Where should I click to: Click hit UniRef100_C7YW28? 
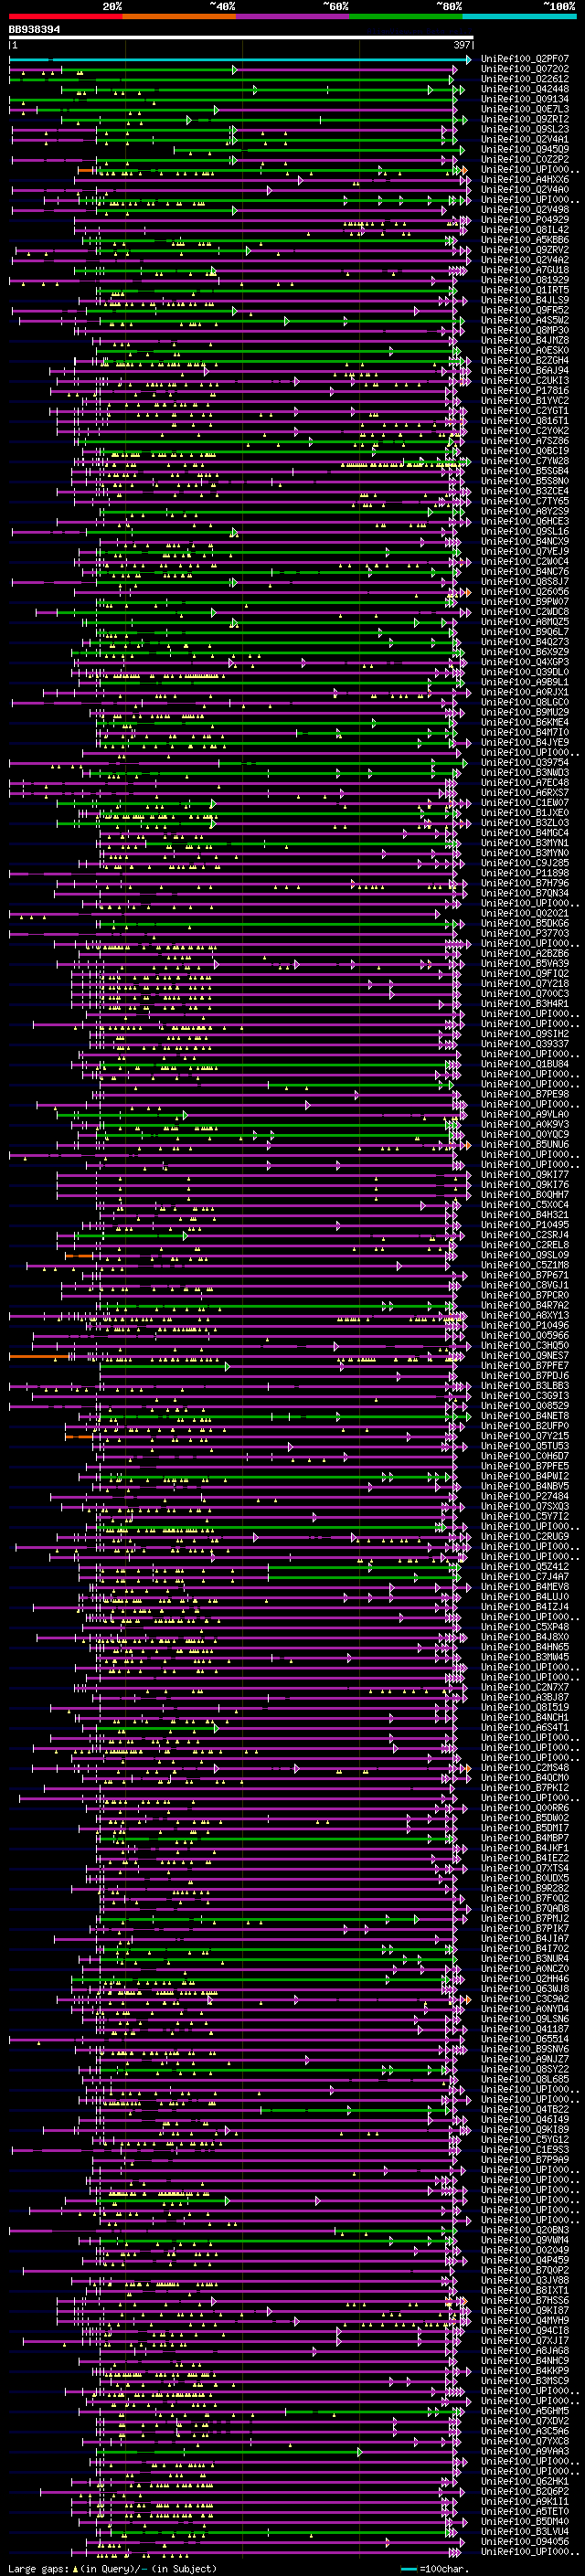pos(525,461)
